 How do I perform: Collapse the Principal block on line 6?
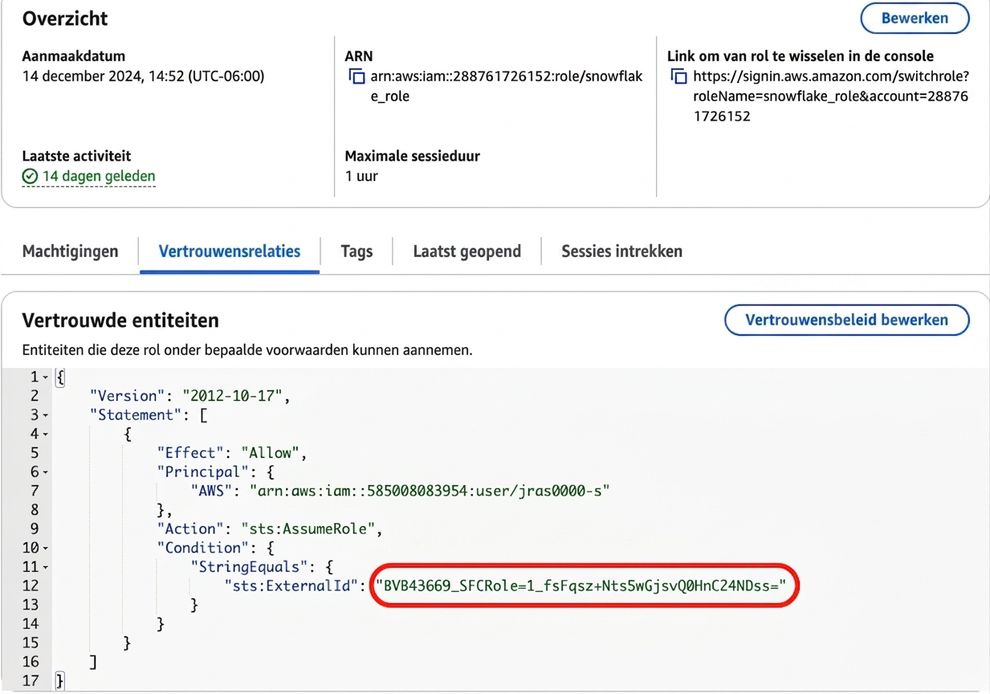tap(45, 472)
